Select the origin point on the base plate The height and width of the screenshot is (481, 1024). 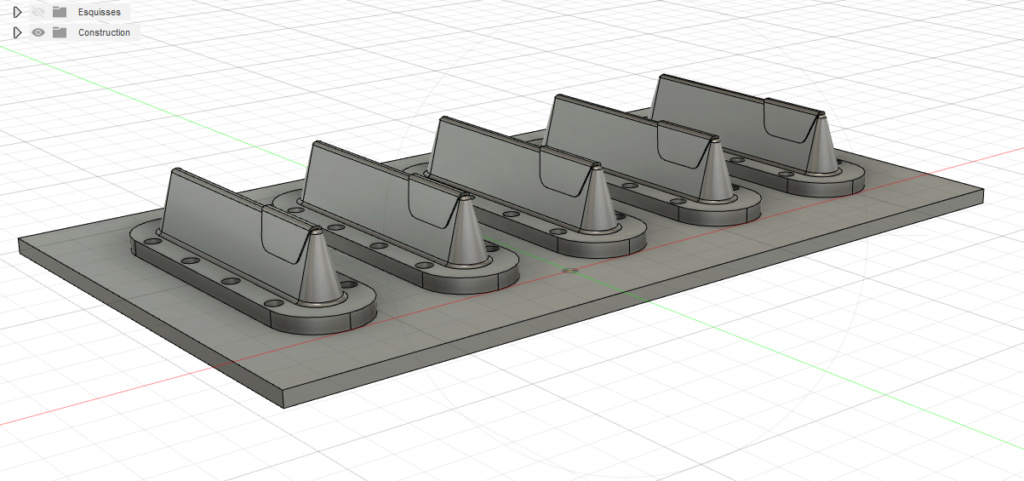(x=571, y=269)
